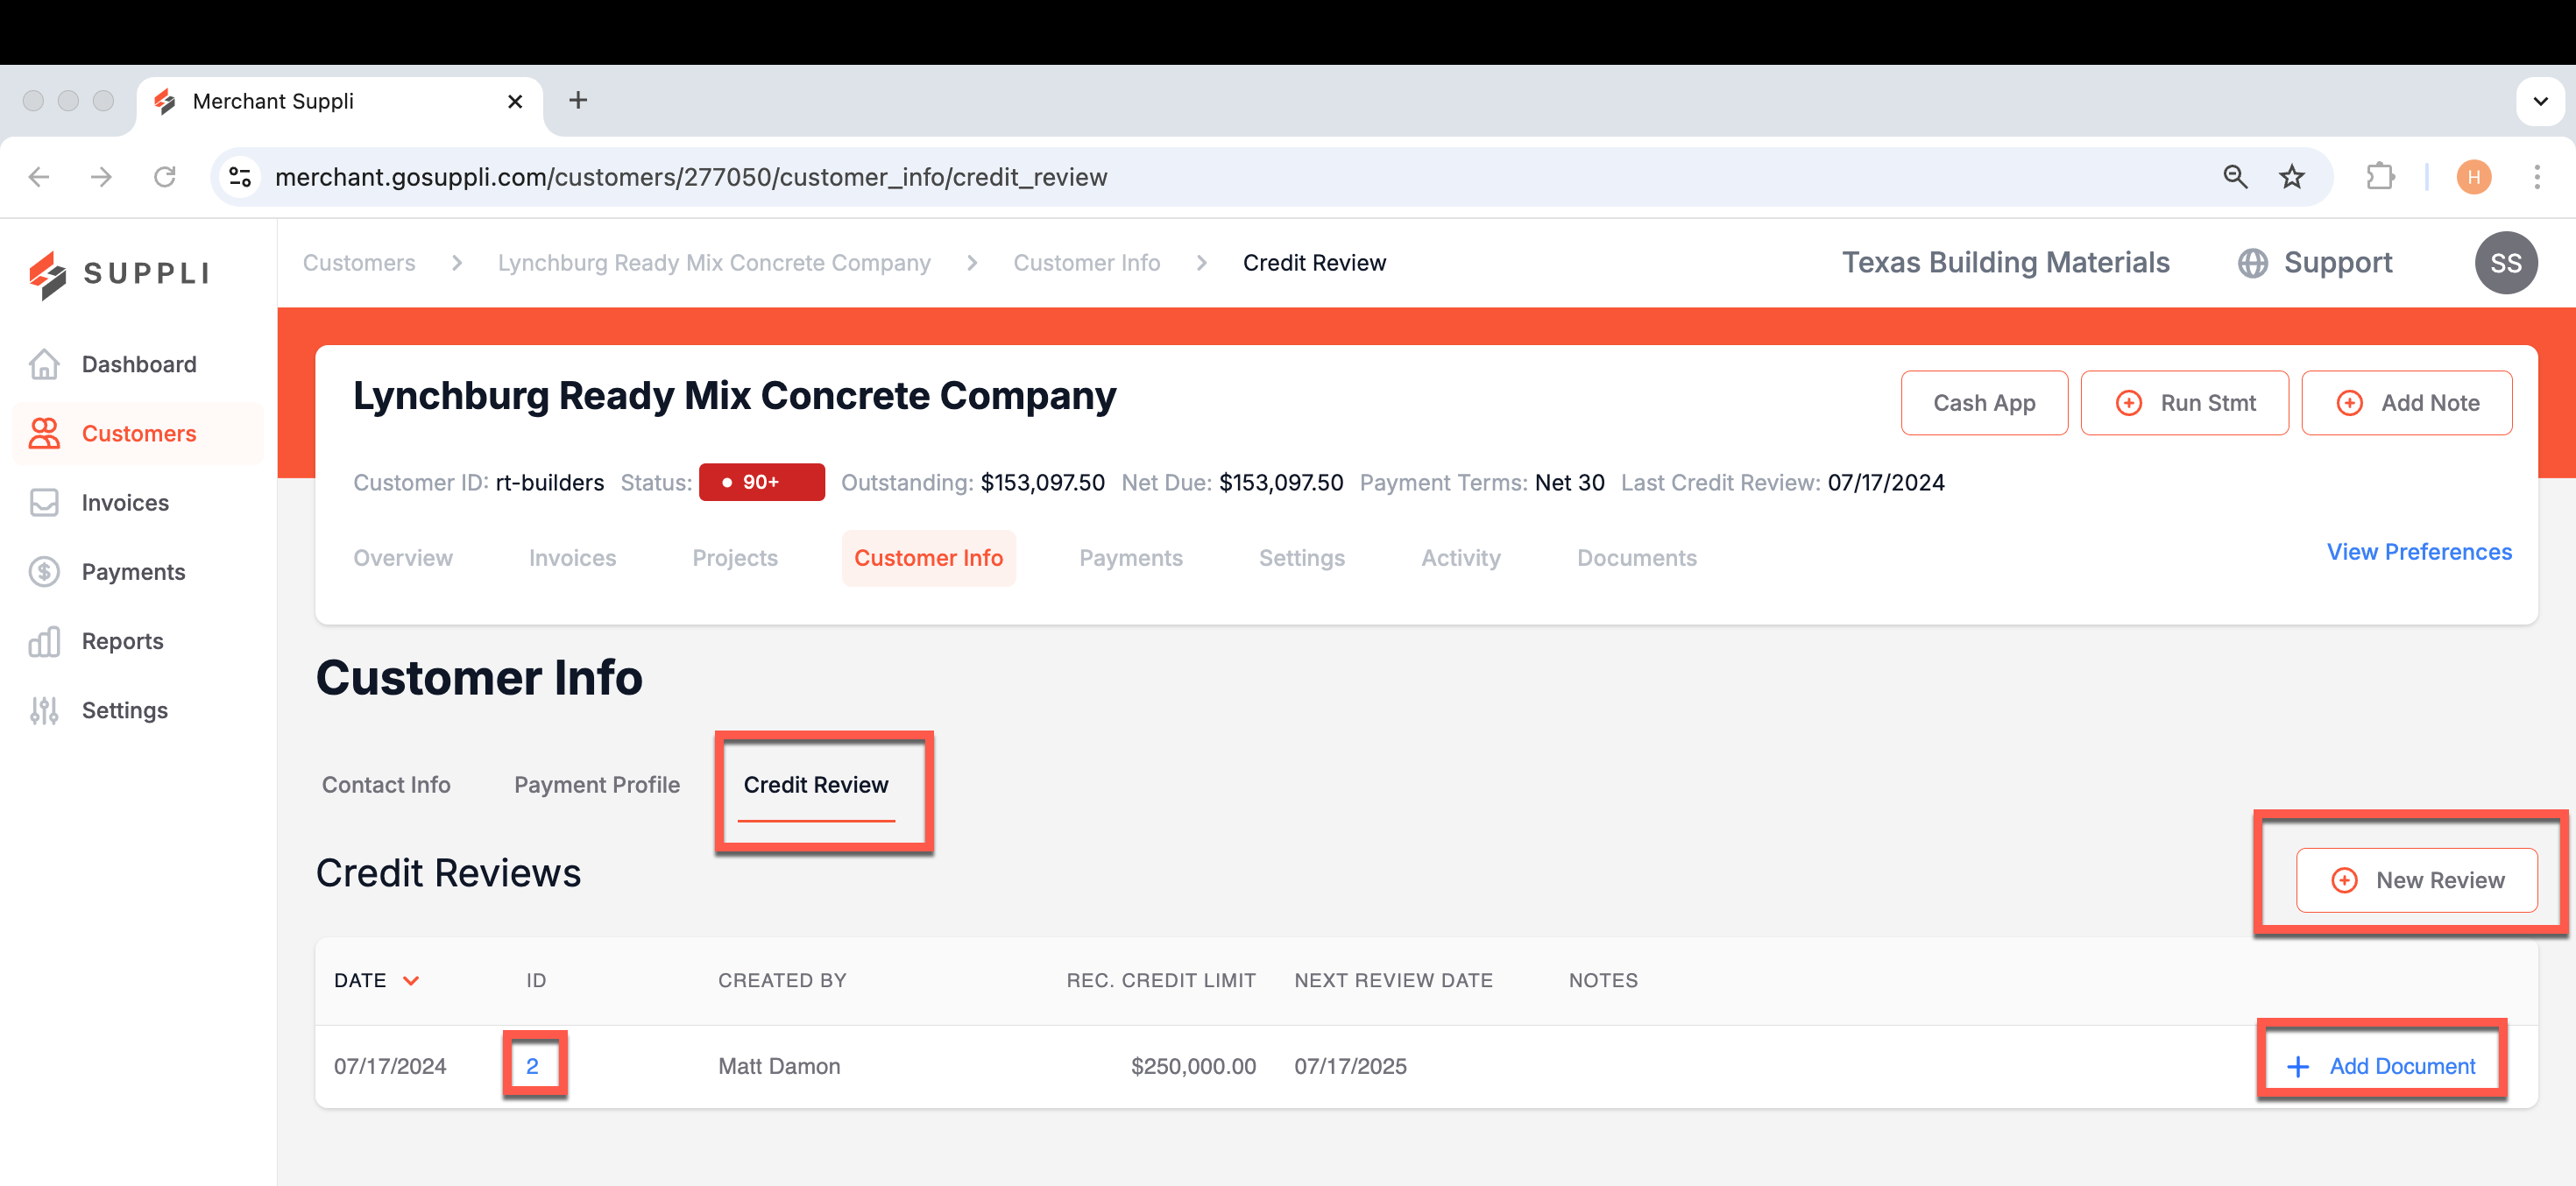Viewport: 2576px width, 1186px height.
Task: Click the browser address bar URL
Action: (691, 177)
